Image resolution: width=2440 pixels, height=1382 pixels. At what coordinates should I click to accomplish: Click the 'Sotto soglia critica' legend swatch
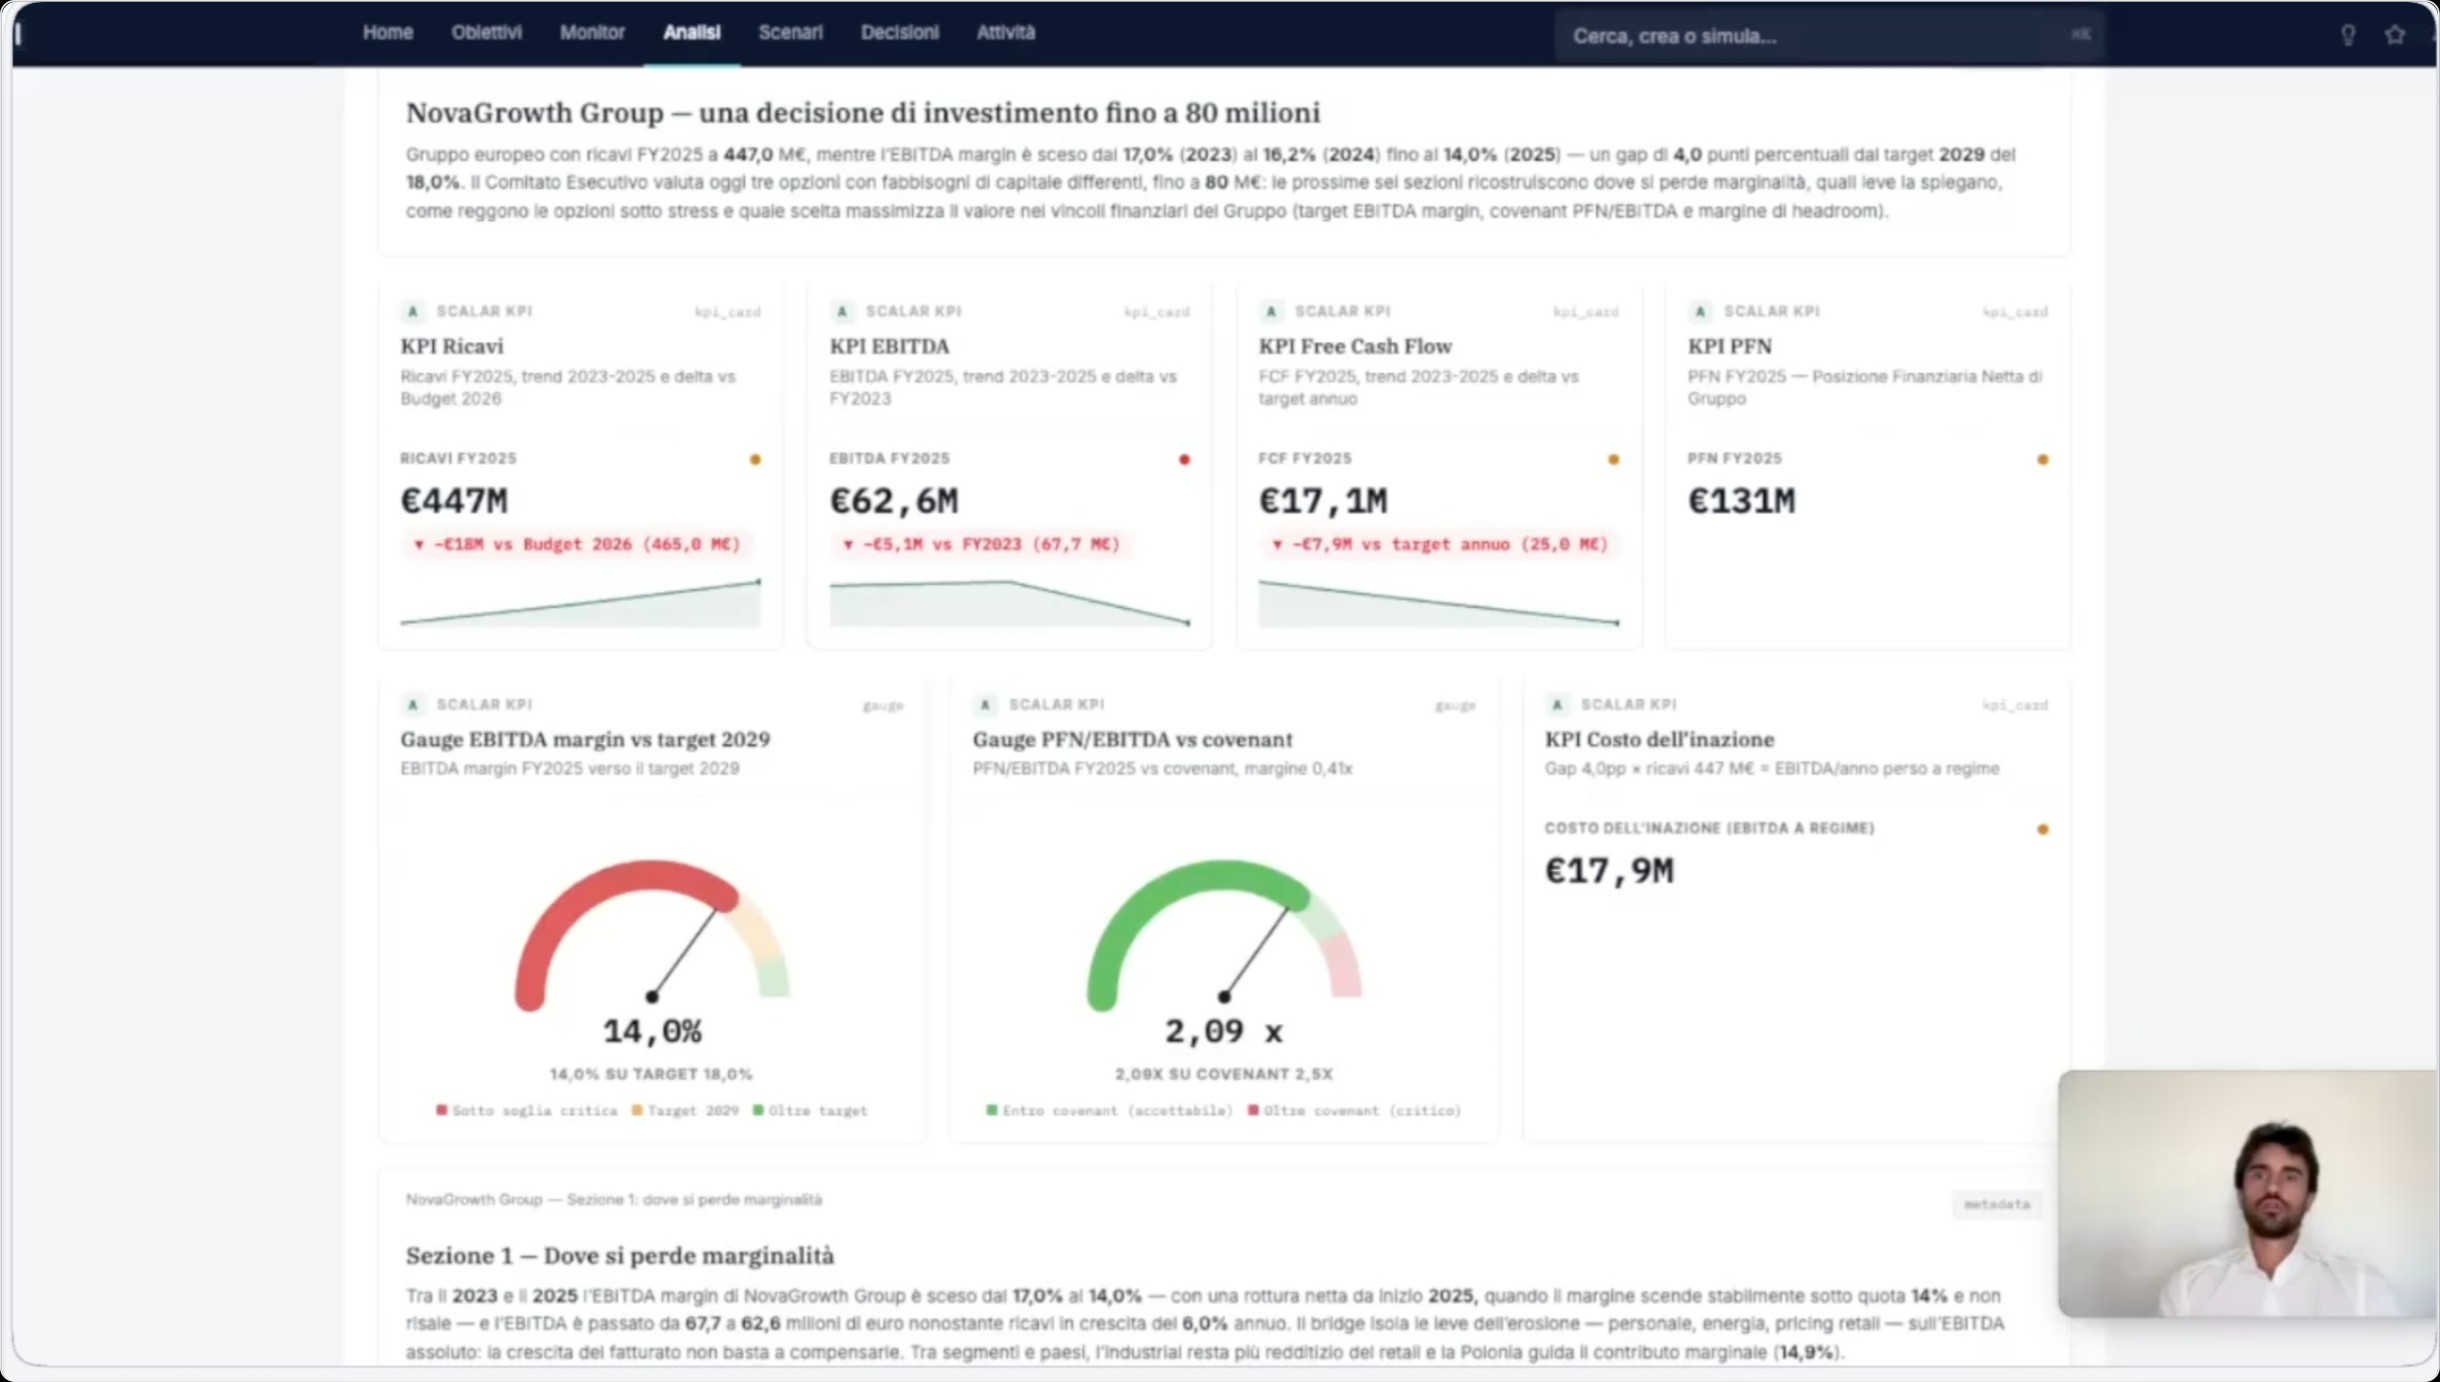[441, 1110]
